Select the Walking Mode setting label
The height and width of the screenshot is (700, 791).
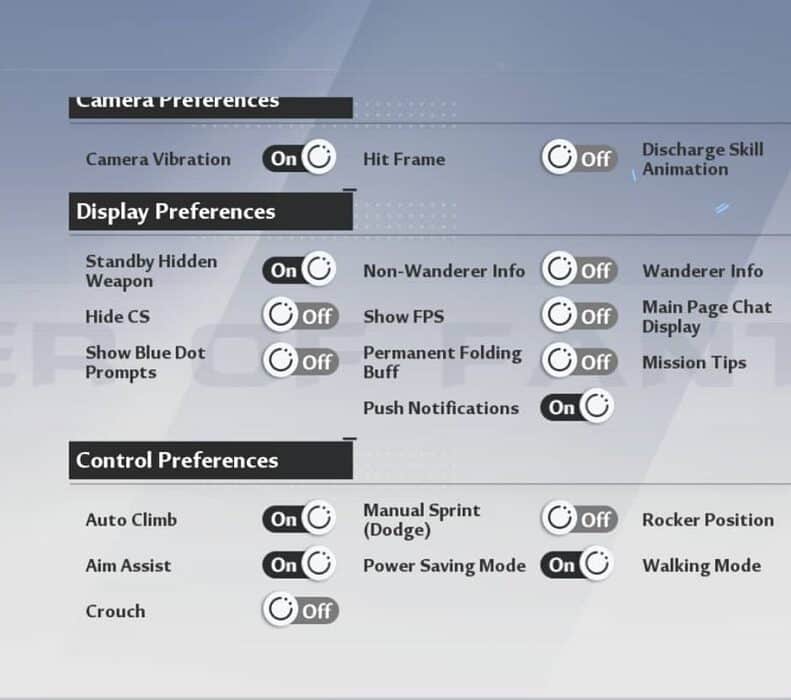point(701,566)
